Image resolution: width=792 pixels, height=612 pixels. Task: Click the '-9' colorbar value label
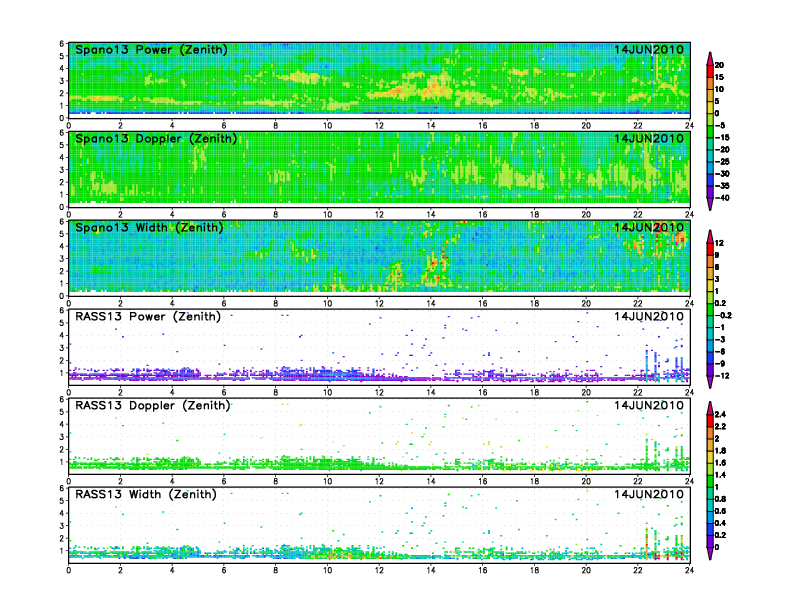tap(720, 364)
